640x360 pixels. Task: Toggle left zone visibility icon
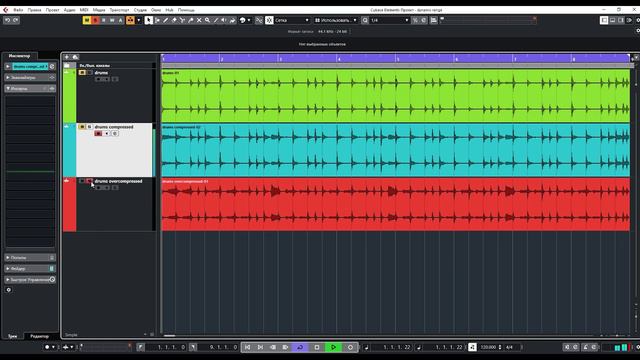[604, 20]
